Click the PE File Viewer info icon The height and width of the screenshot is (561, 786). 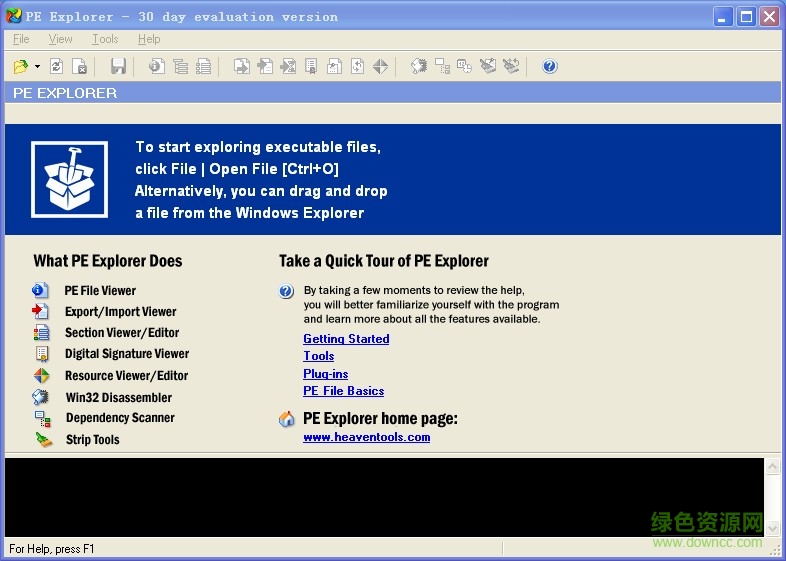point(41,290)
